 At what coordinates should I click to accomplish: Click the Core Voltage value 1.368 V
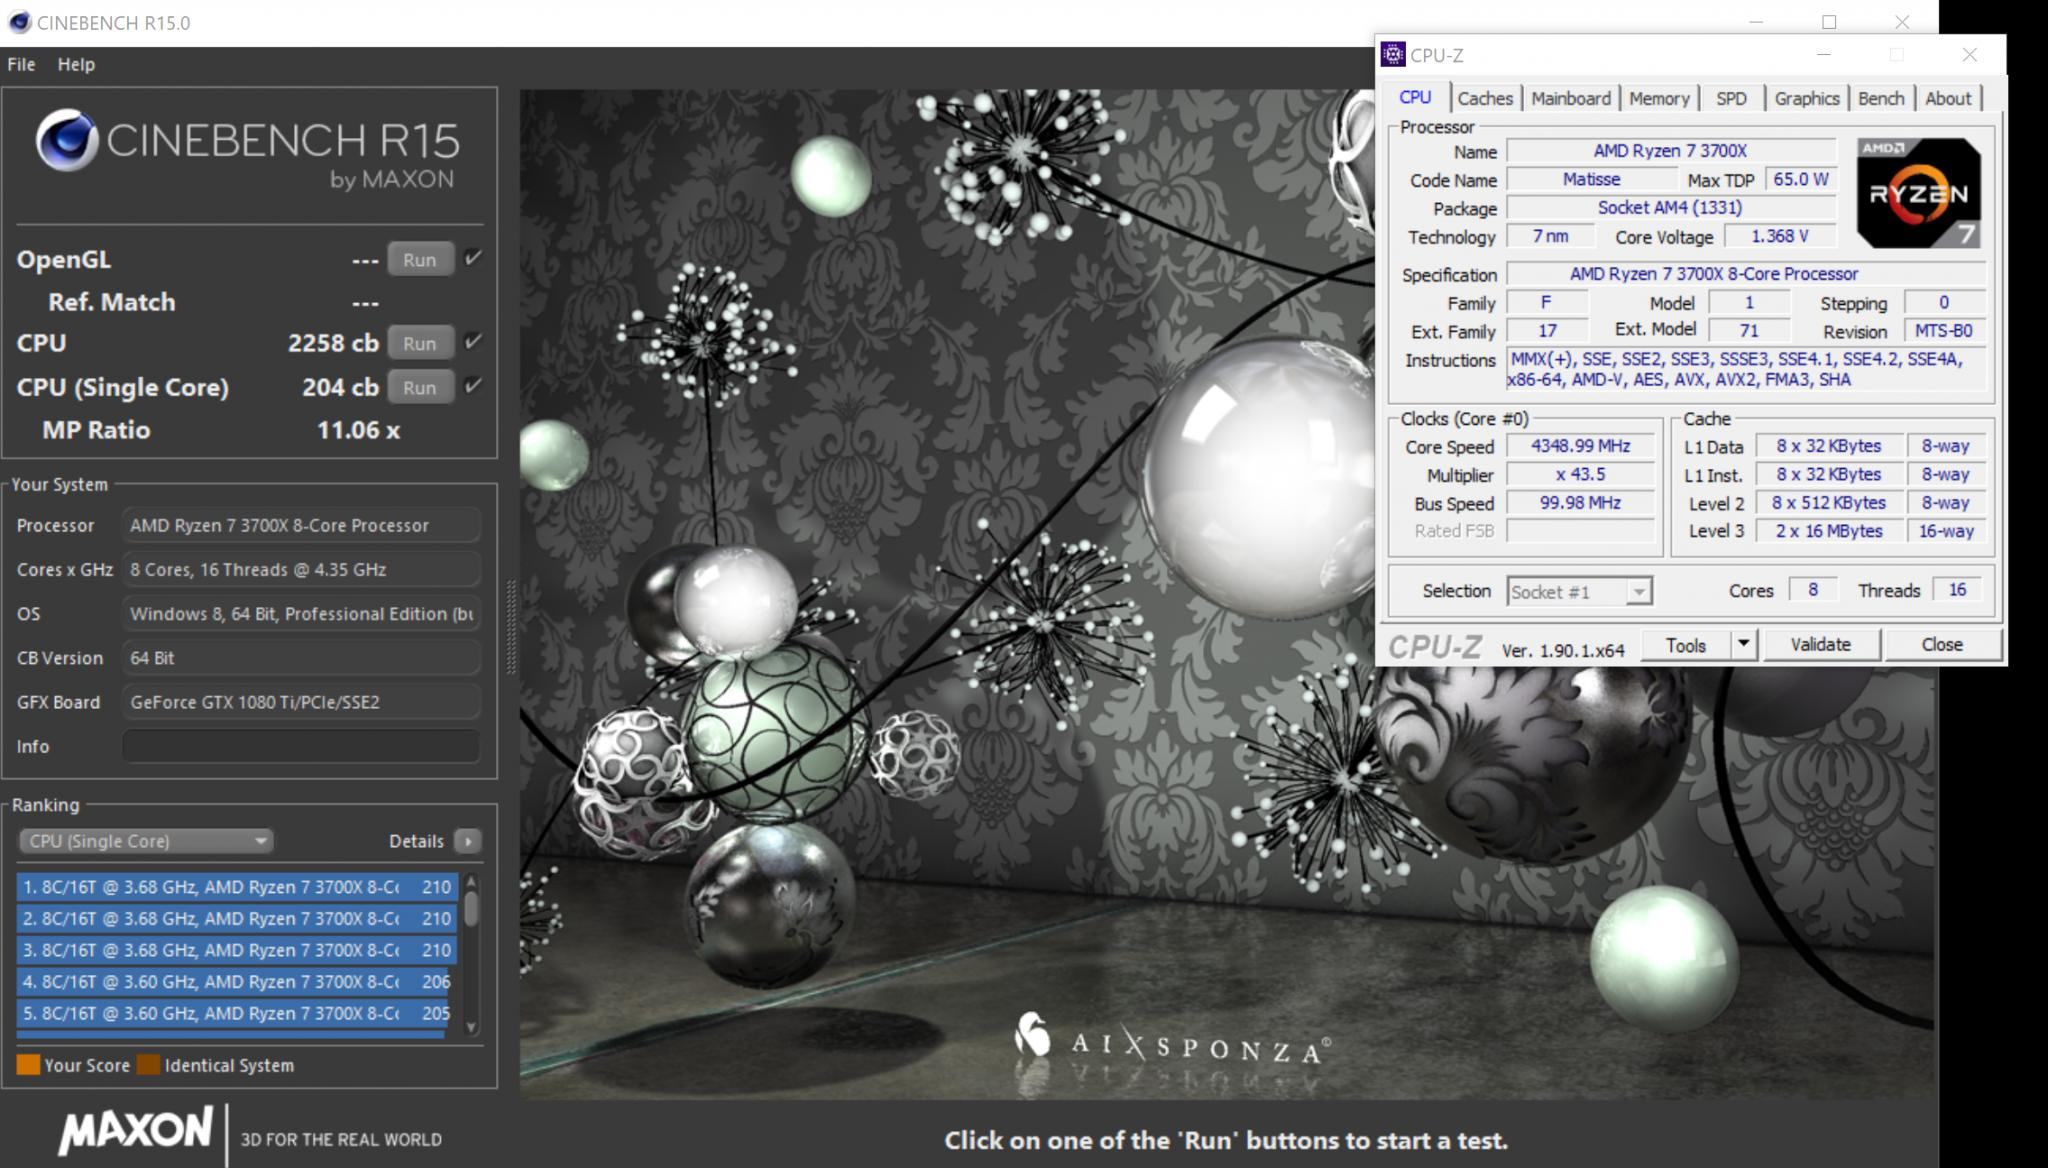(1779, 236)
